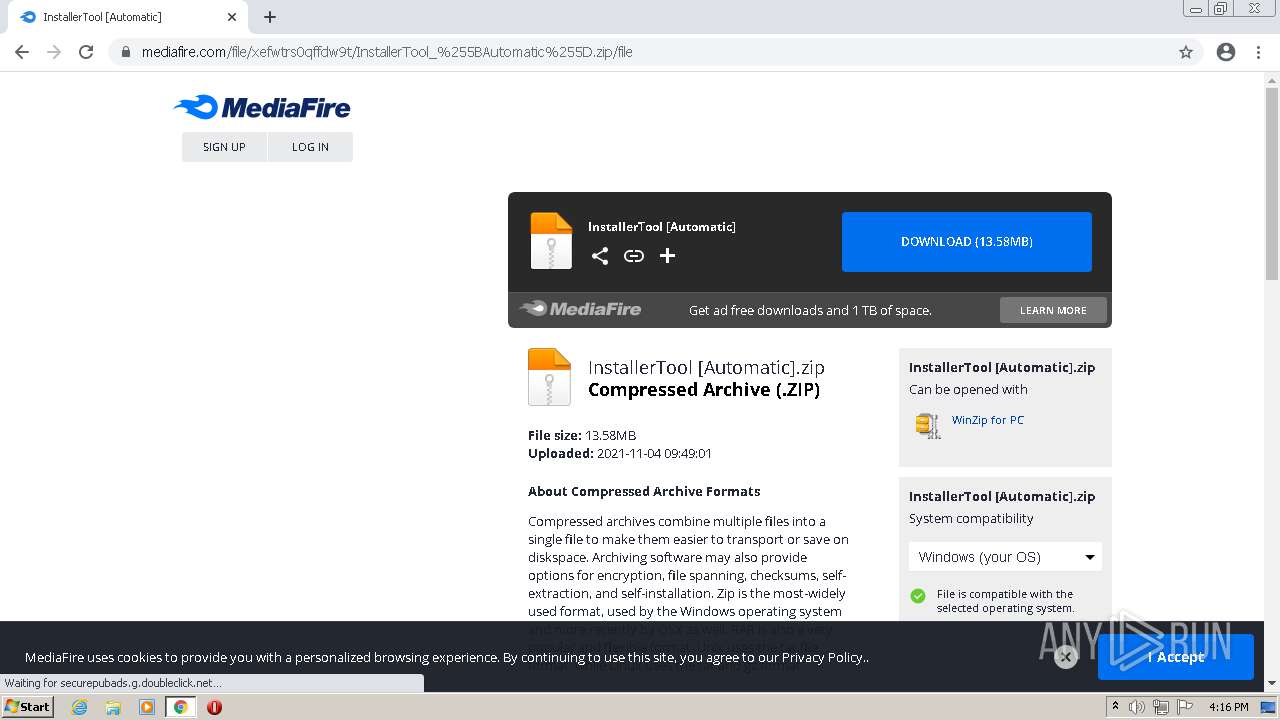
Task: Click Chrome icon in taskbar
Action: point(181,707)
